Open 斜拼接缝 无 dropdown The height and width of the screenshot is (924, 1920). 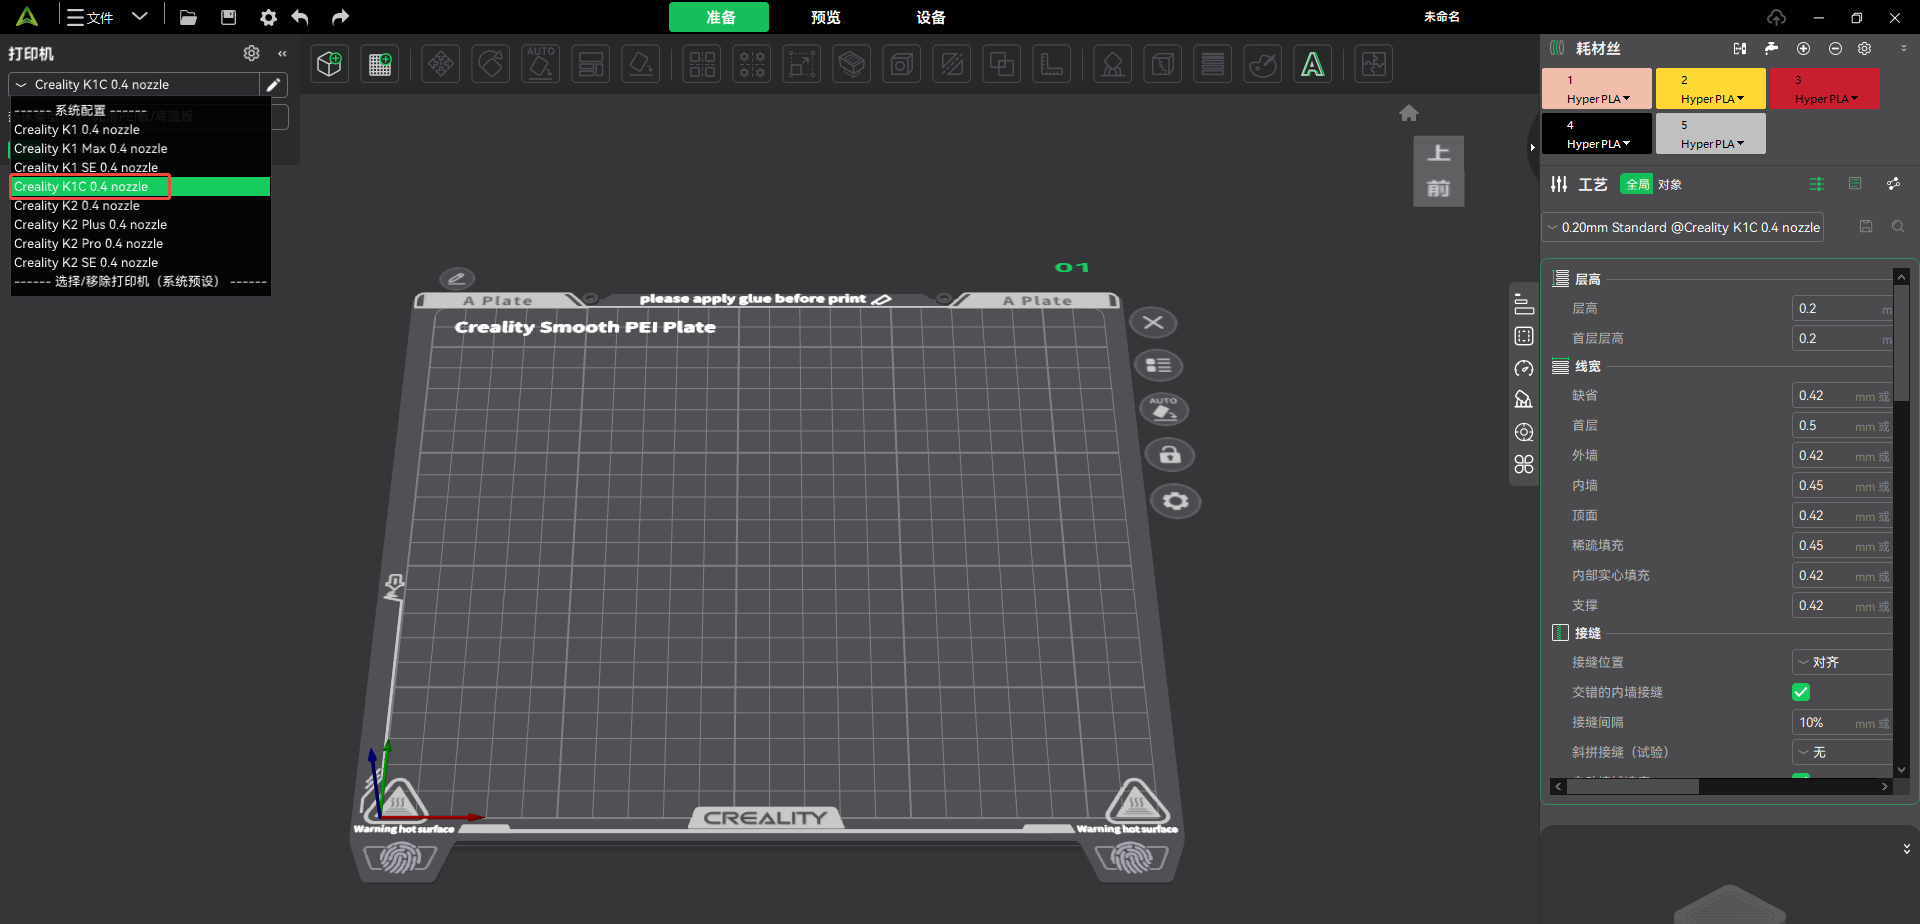click(x=1842, y=752)
